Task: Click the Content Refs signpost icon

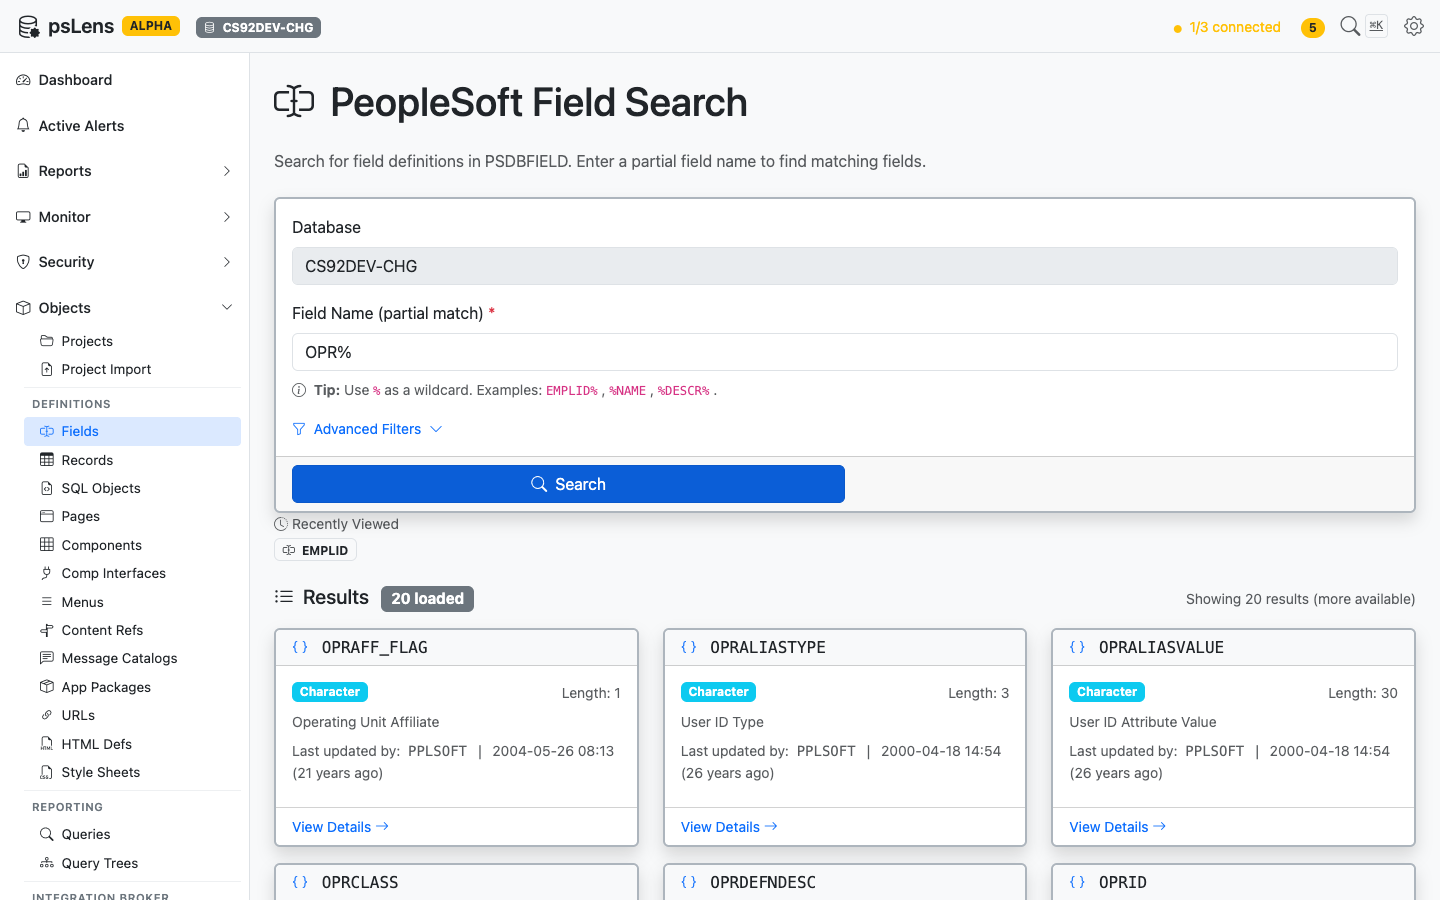Action: coord(46,630)
